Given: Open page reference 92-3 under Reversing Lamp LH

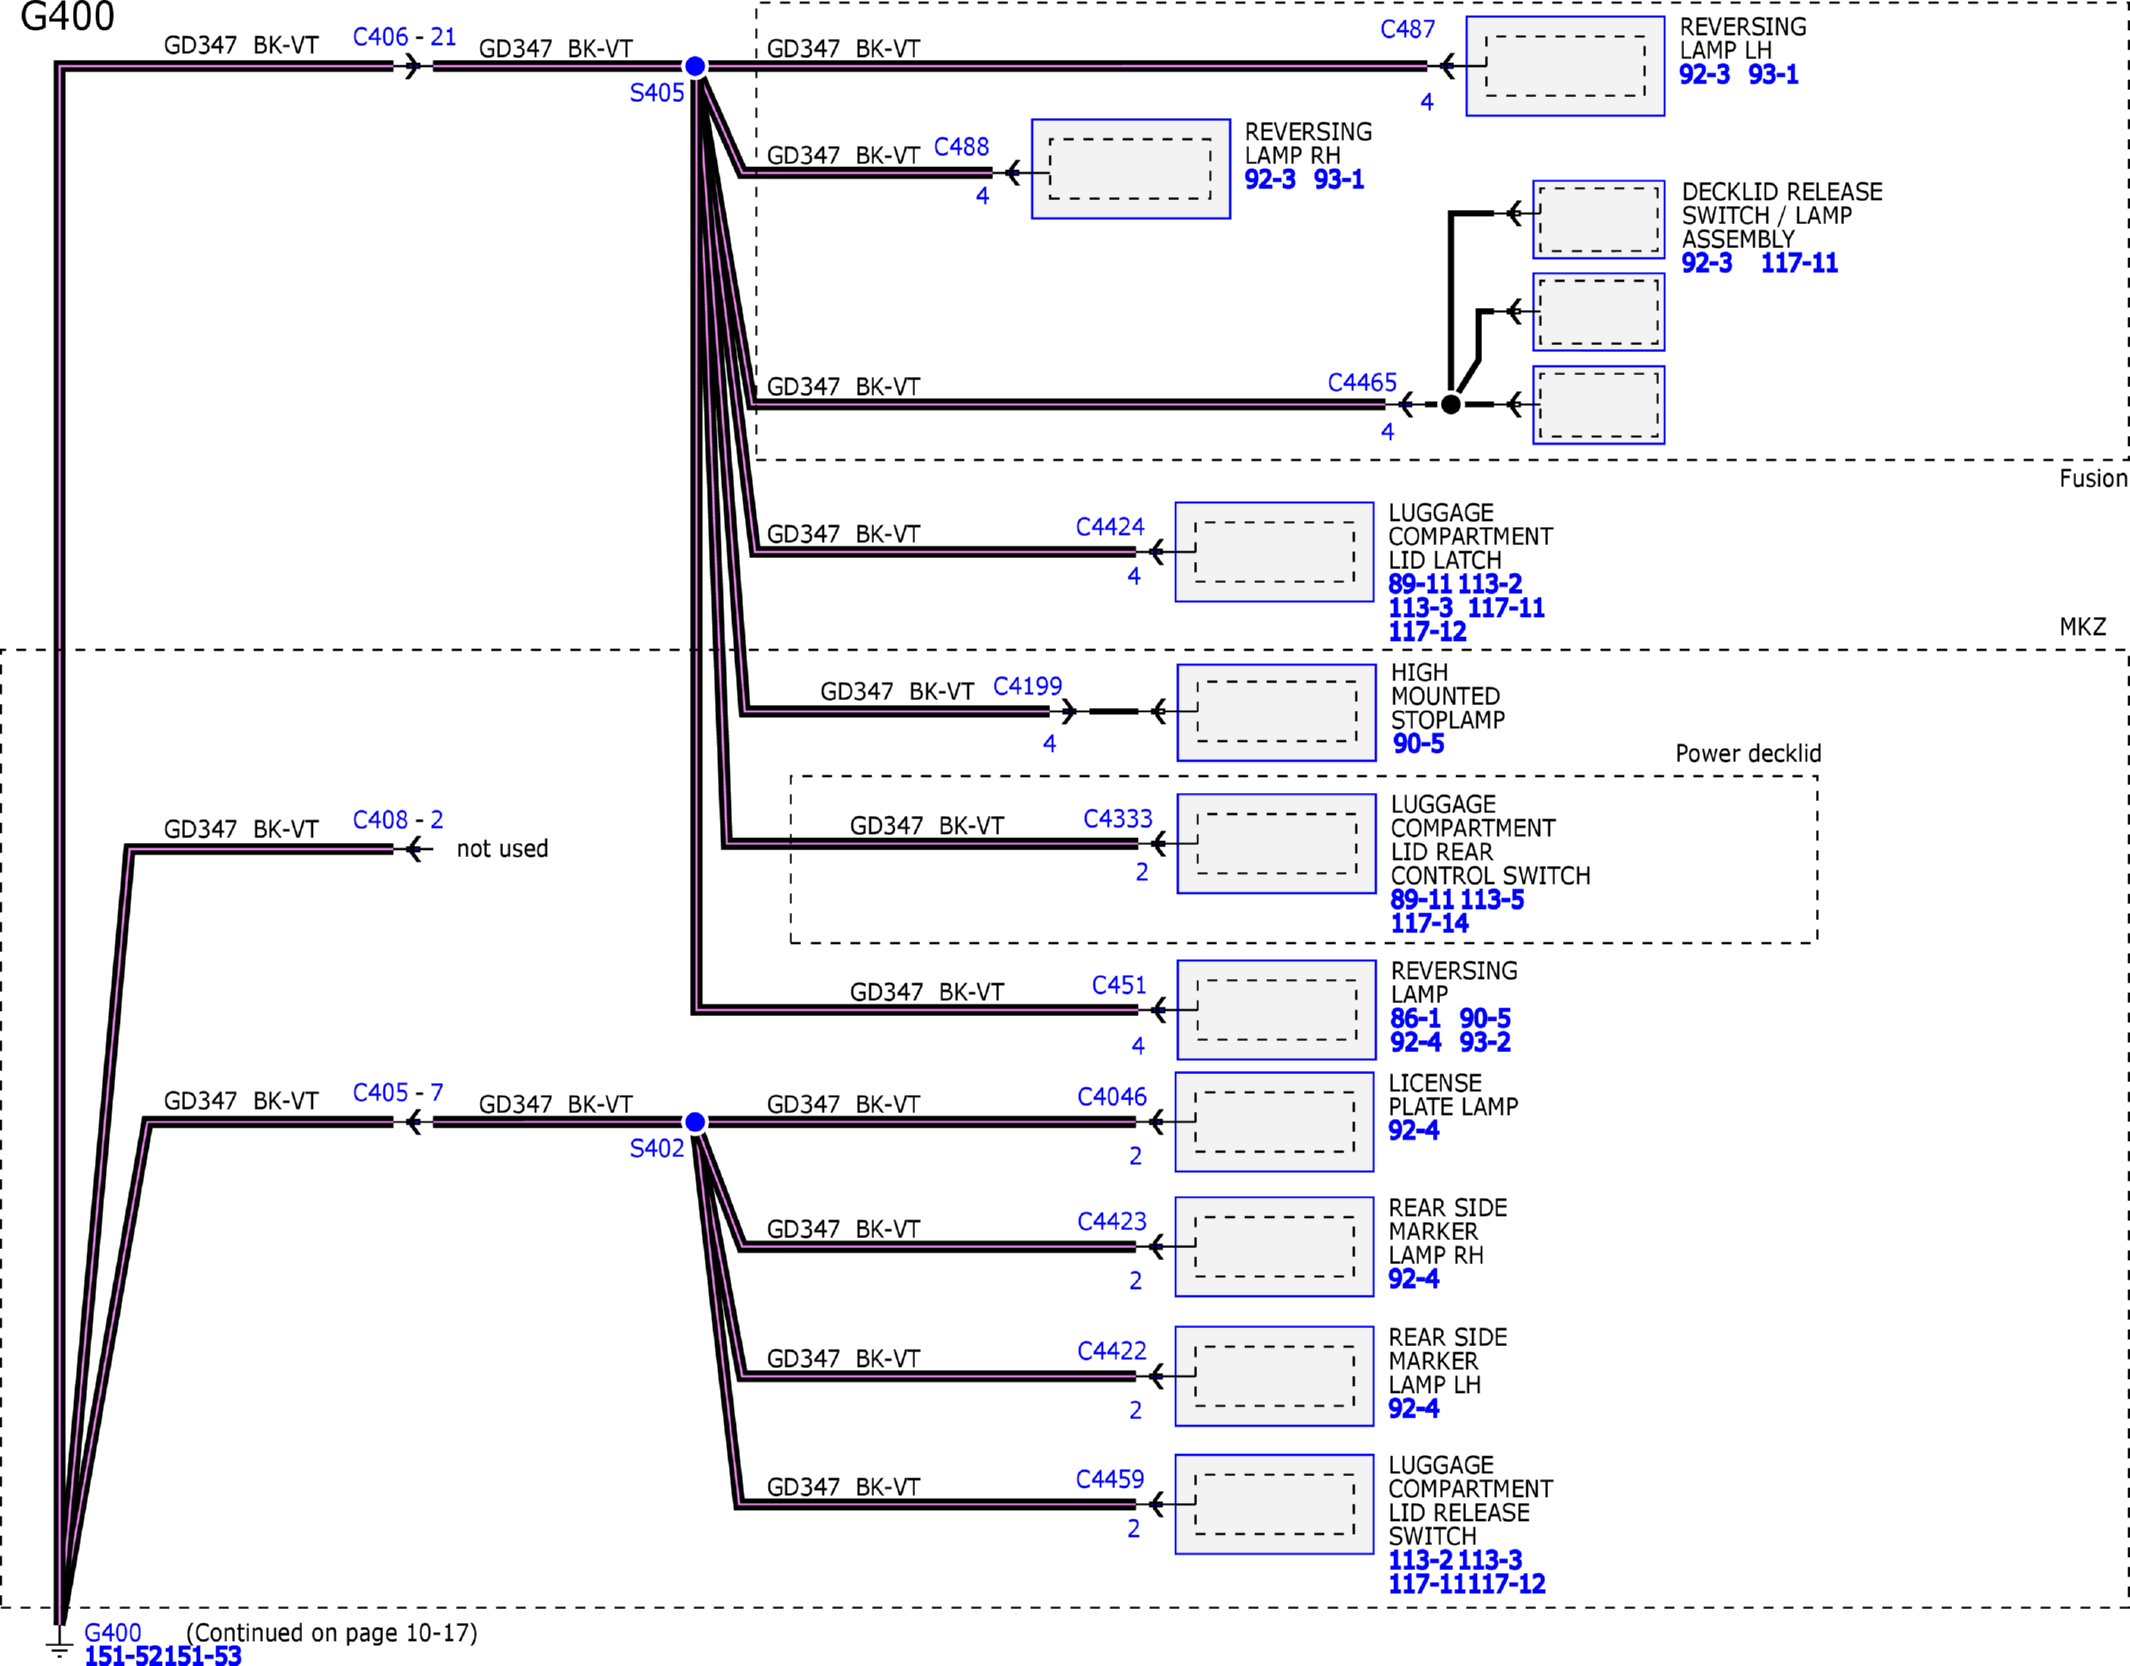Looking at the screenshot, I should click(x=1704, y=75).
